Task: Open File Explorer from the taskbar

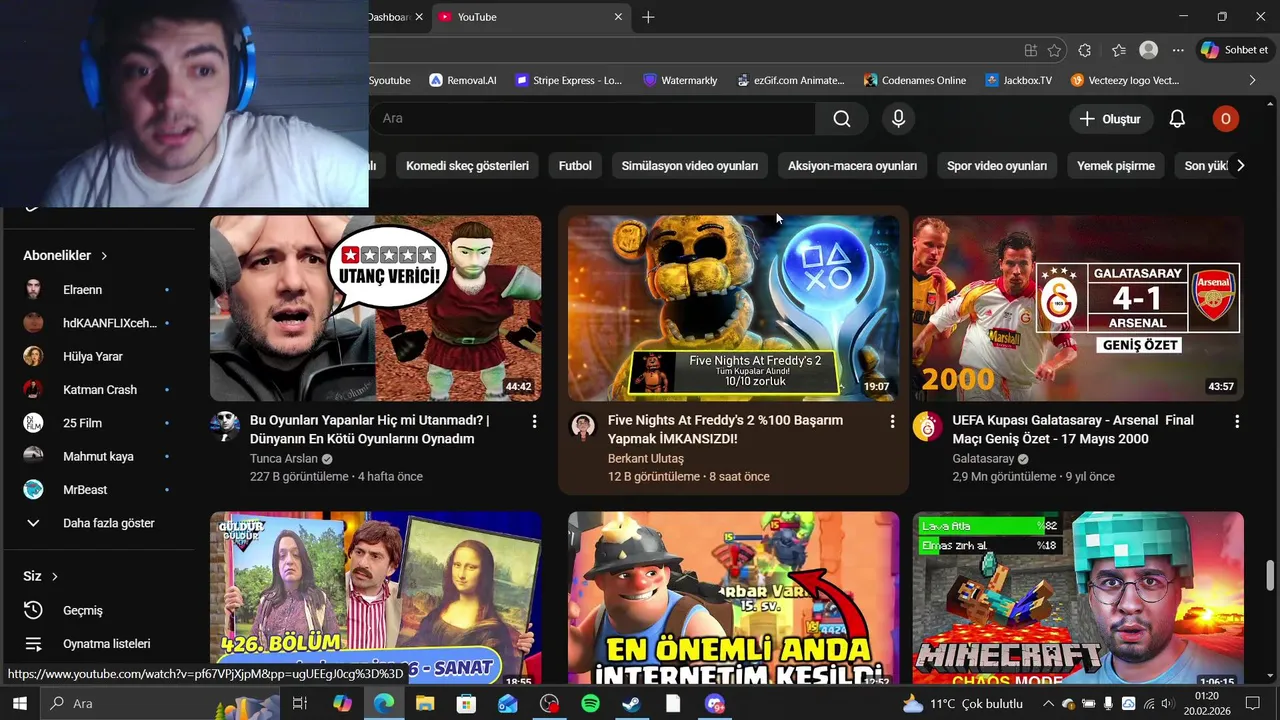Action: click(425, 704)
